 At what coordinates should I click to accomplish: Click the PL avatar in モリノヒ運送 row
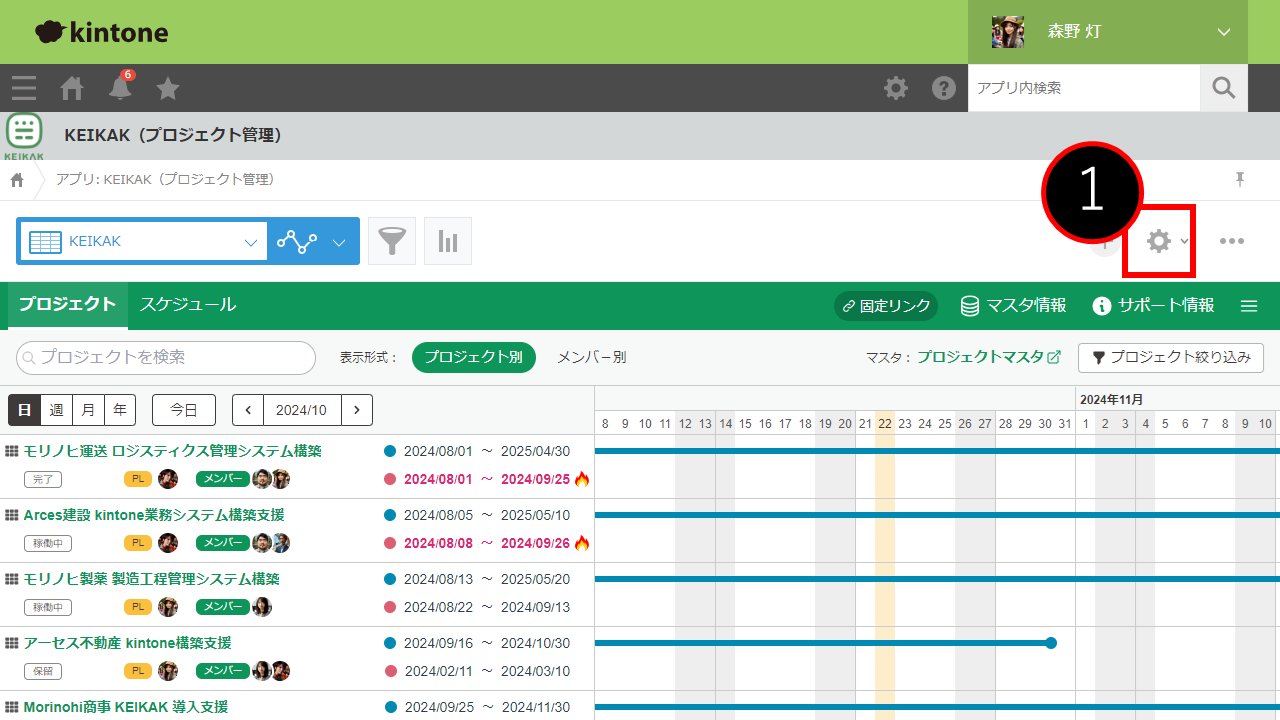pyautogui.click(x=168, y=479)
